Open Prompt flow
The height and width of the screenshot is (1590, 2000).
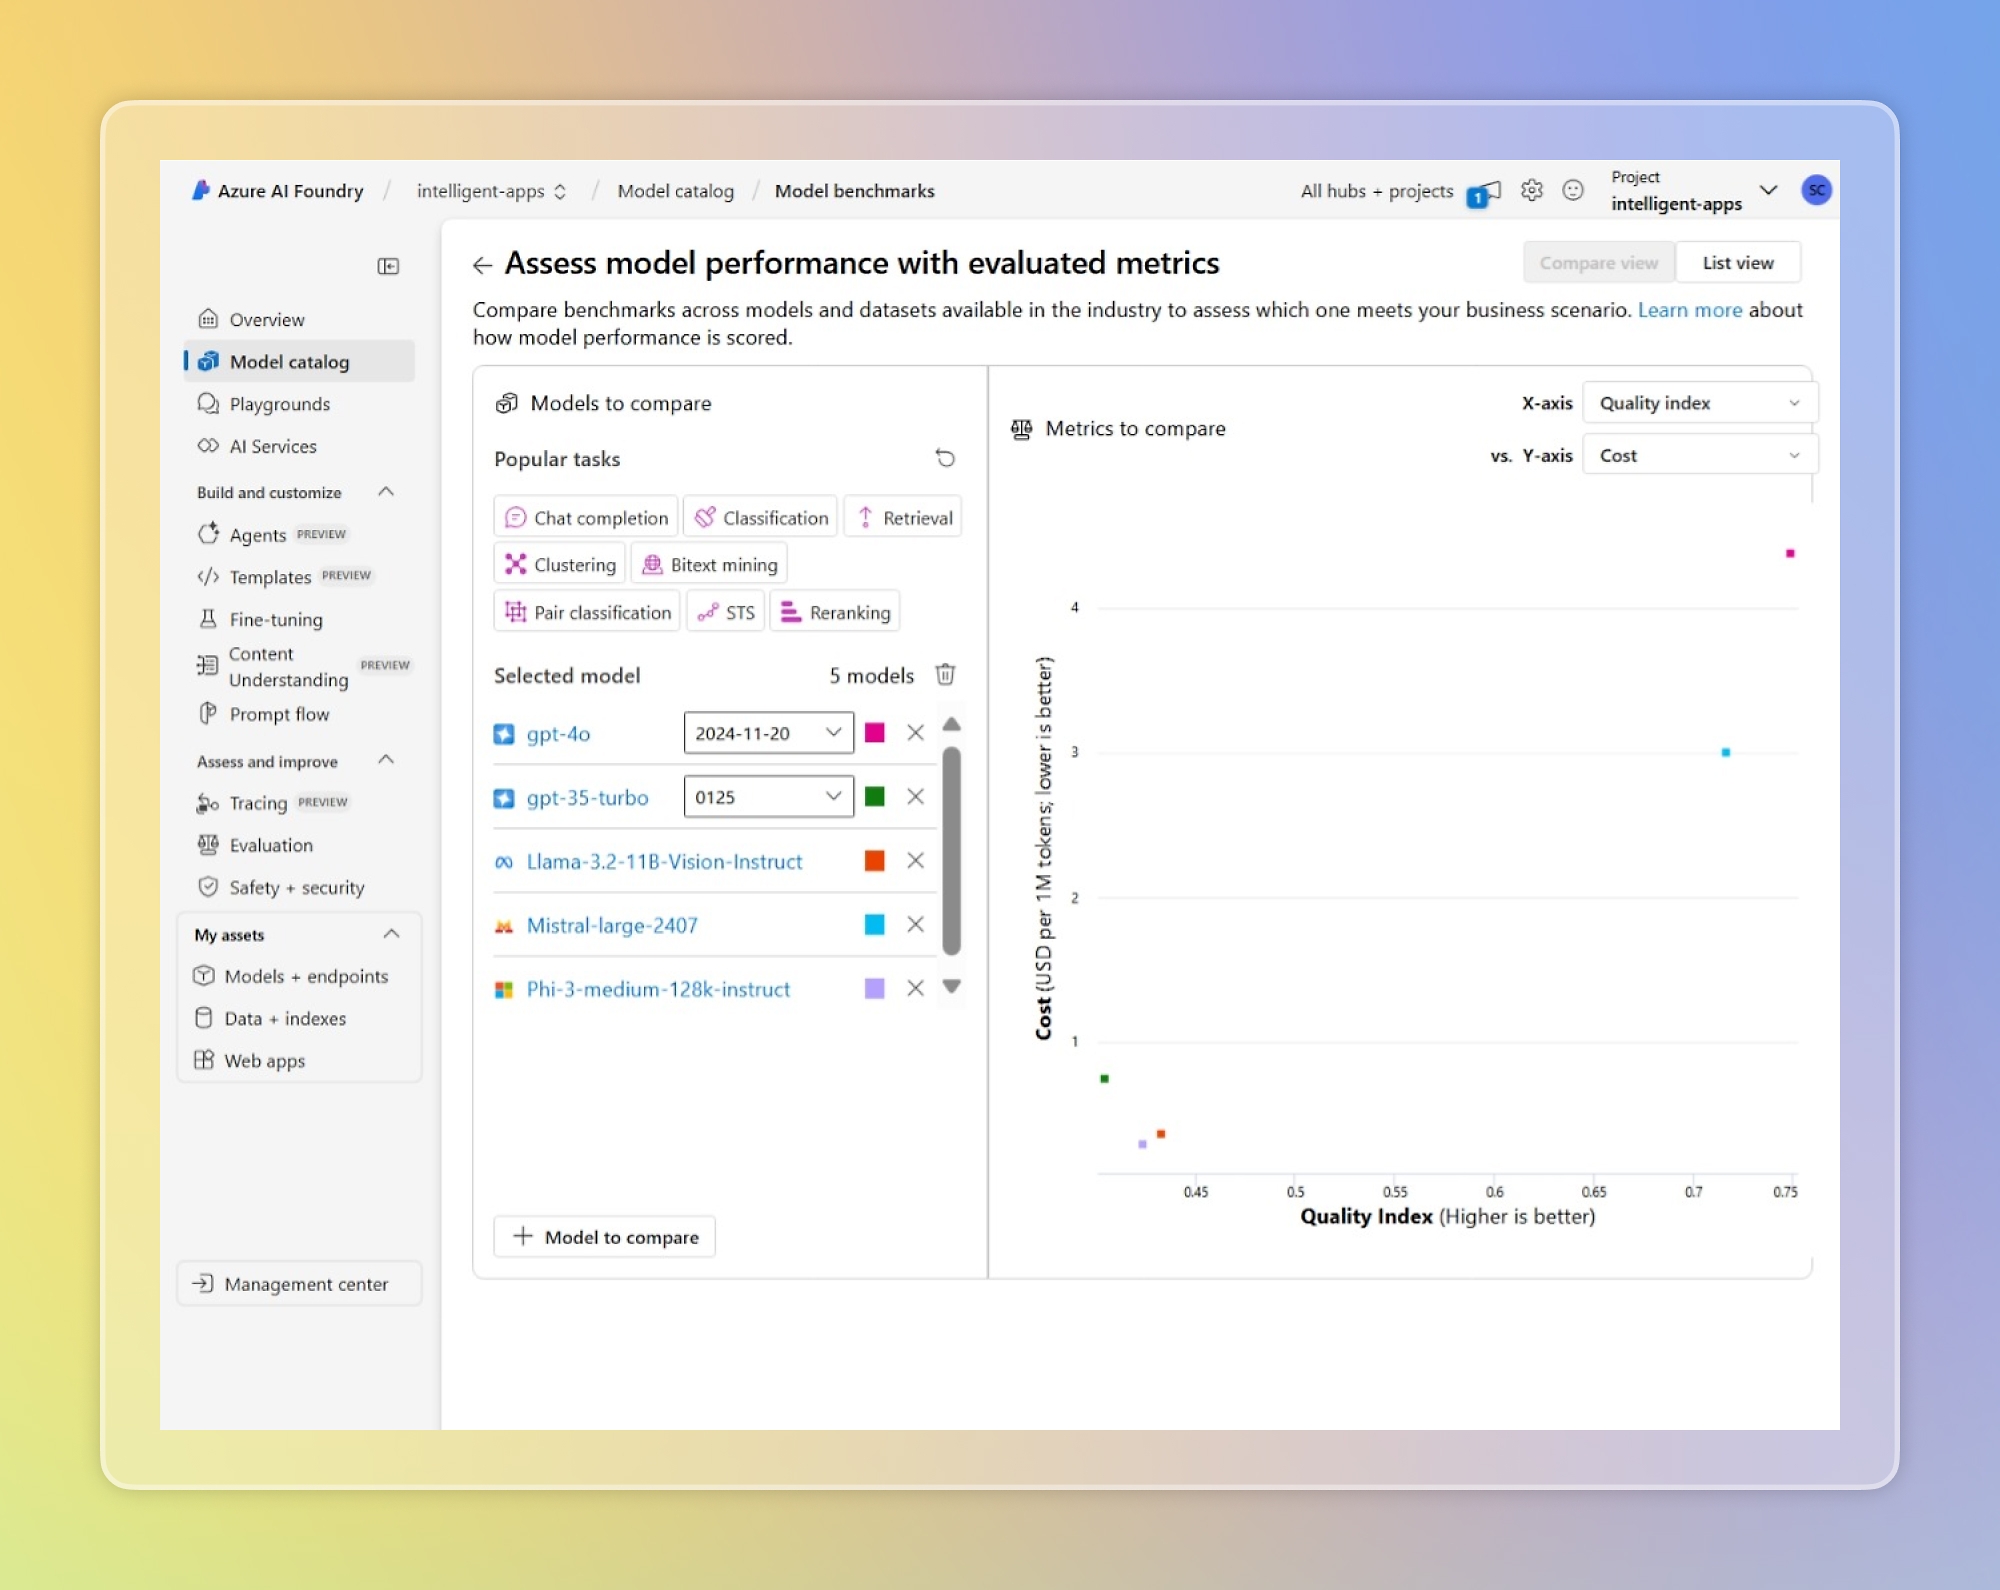pyautogui.click(x=300, y=714)
